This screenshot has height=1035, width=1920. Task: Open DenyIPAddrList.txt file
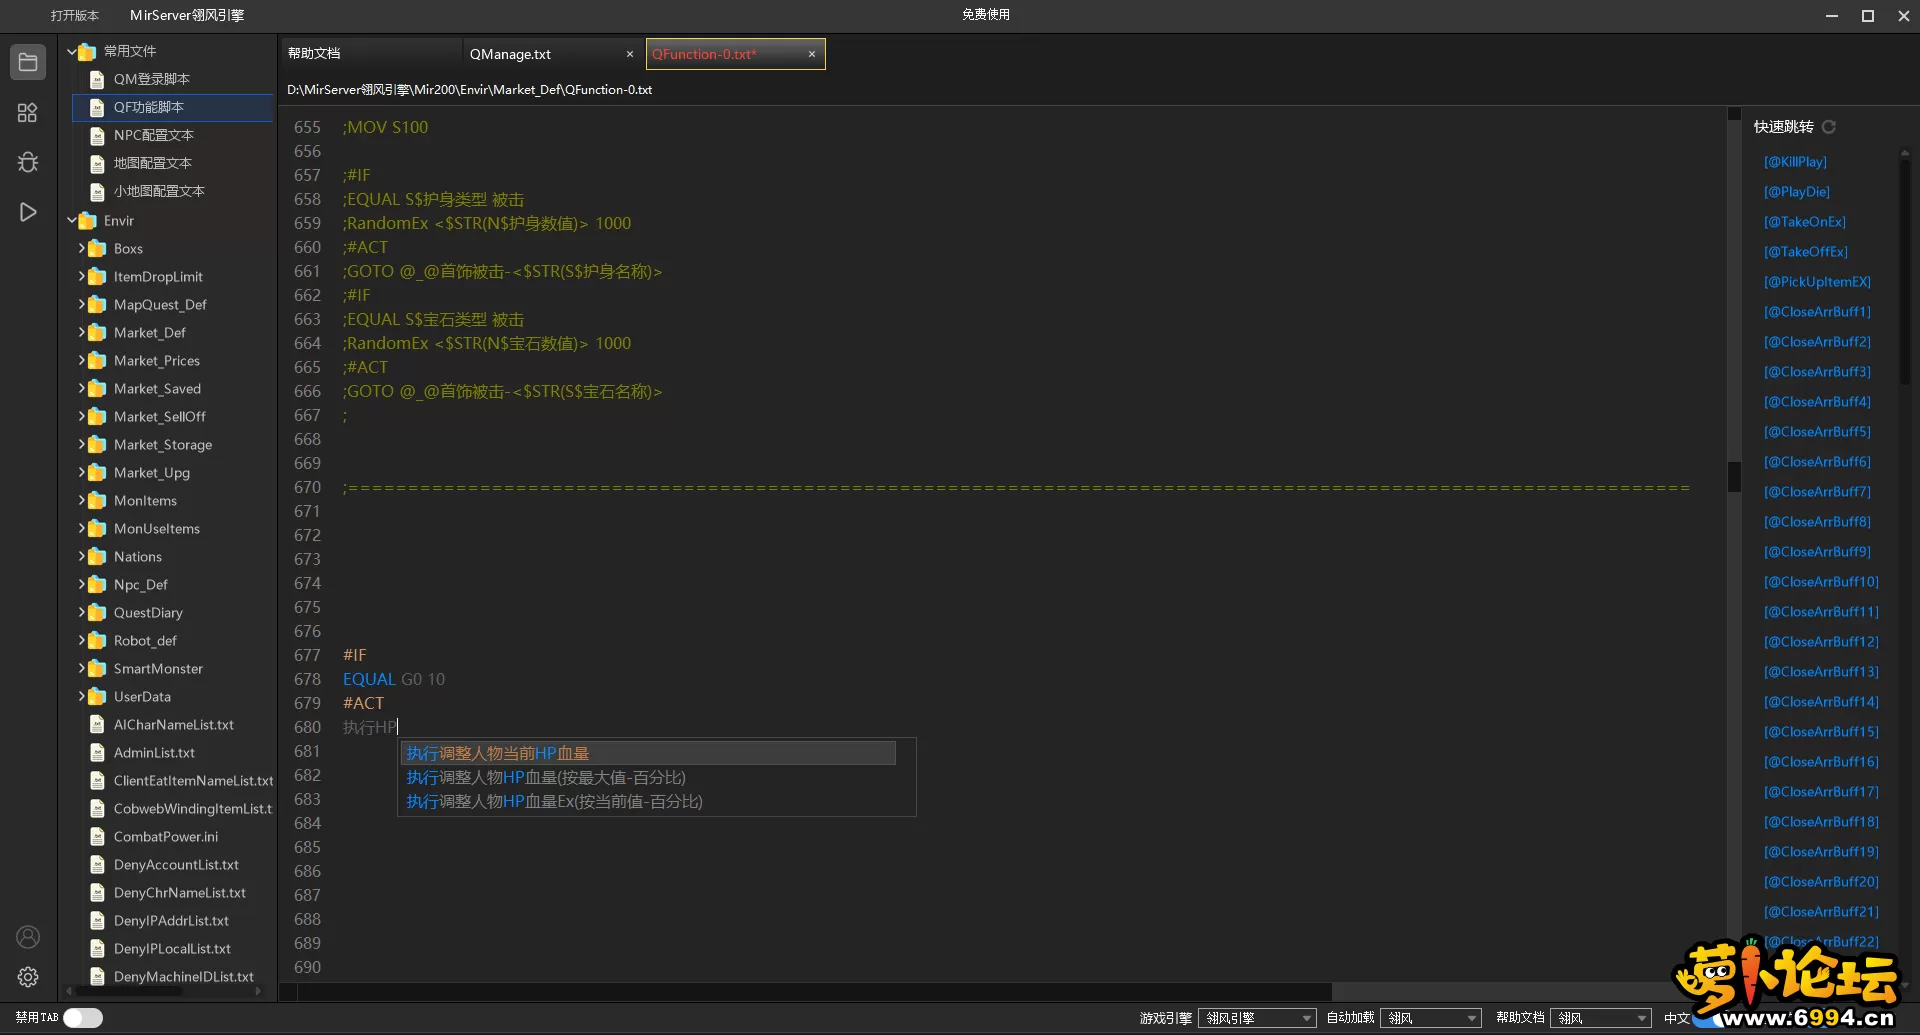pos(172,921)
